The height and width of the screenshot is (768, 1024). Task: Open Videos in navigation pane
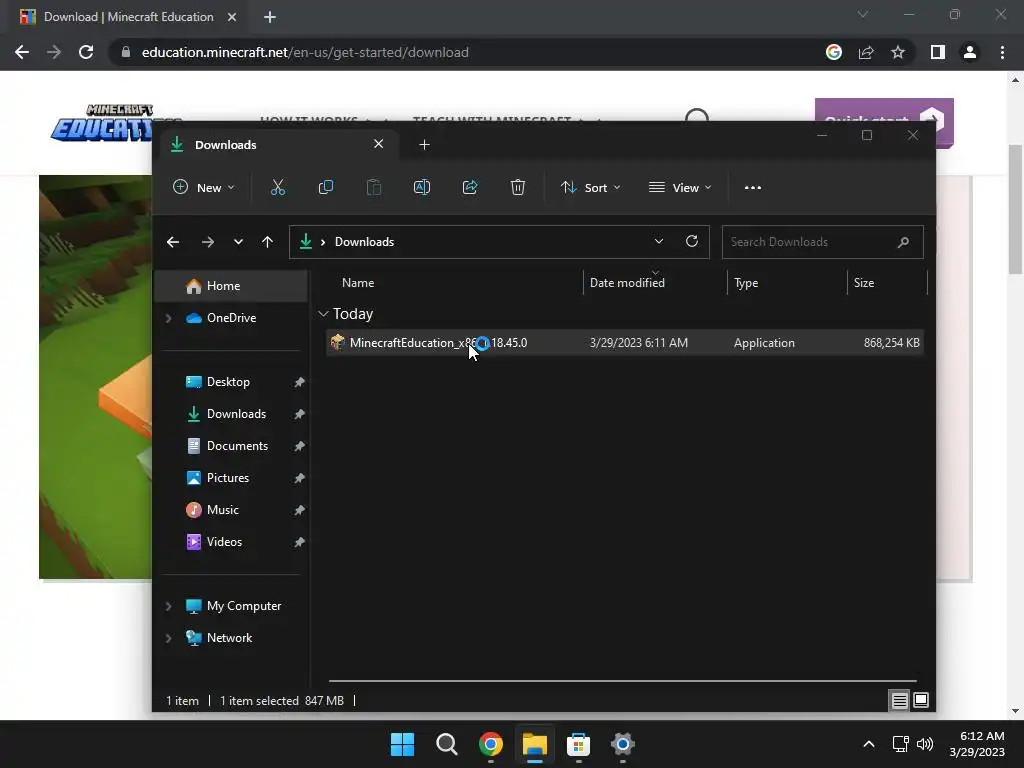[231, 542]
